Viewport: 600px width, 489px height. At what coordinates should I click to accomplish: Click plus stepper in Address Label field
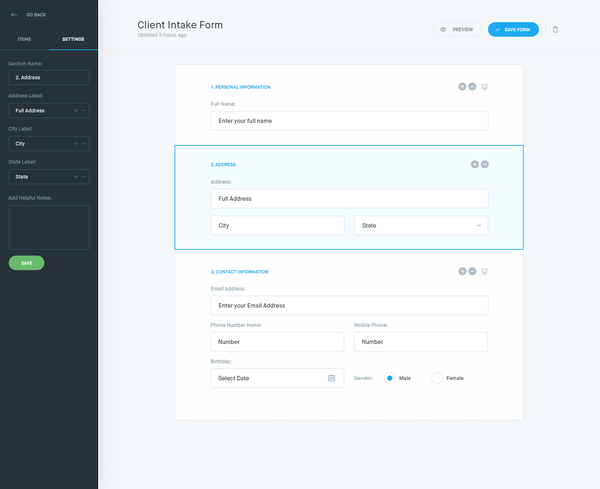[76, 111]
